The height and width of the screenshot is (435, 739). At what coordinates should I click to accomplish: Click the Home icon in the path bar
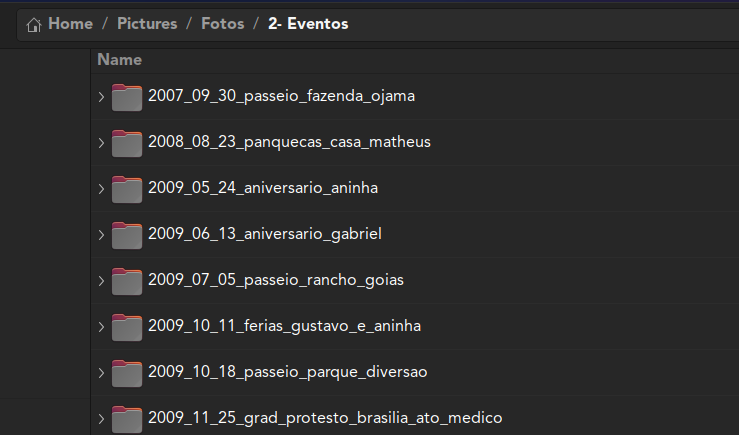[x=33, y=25]
